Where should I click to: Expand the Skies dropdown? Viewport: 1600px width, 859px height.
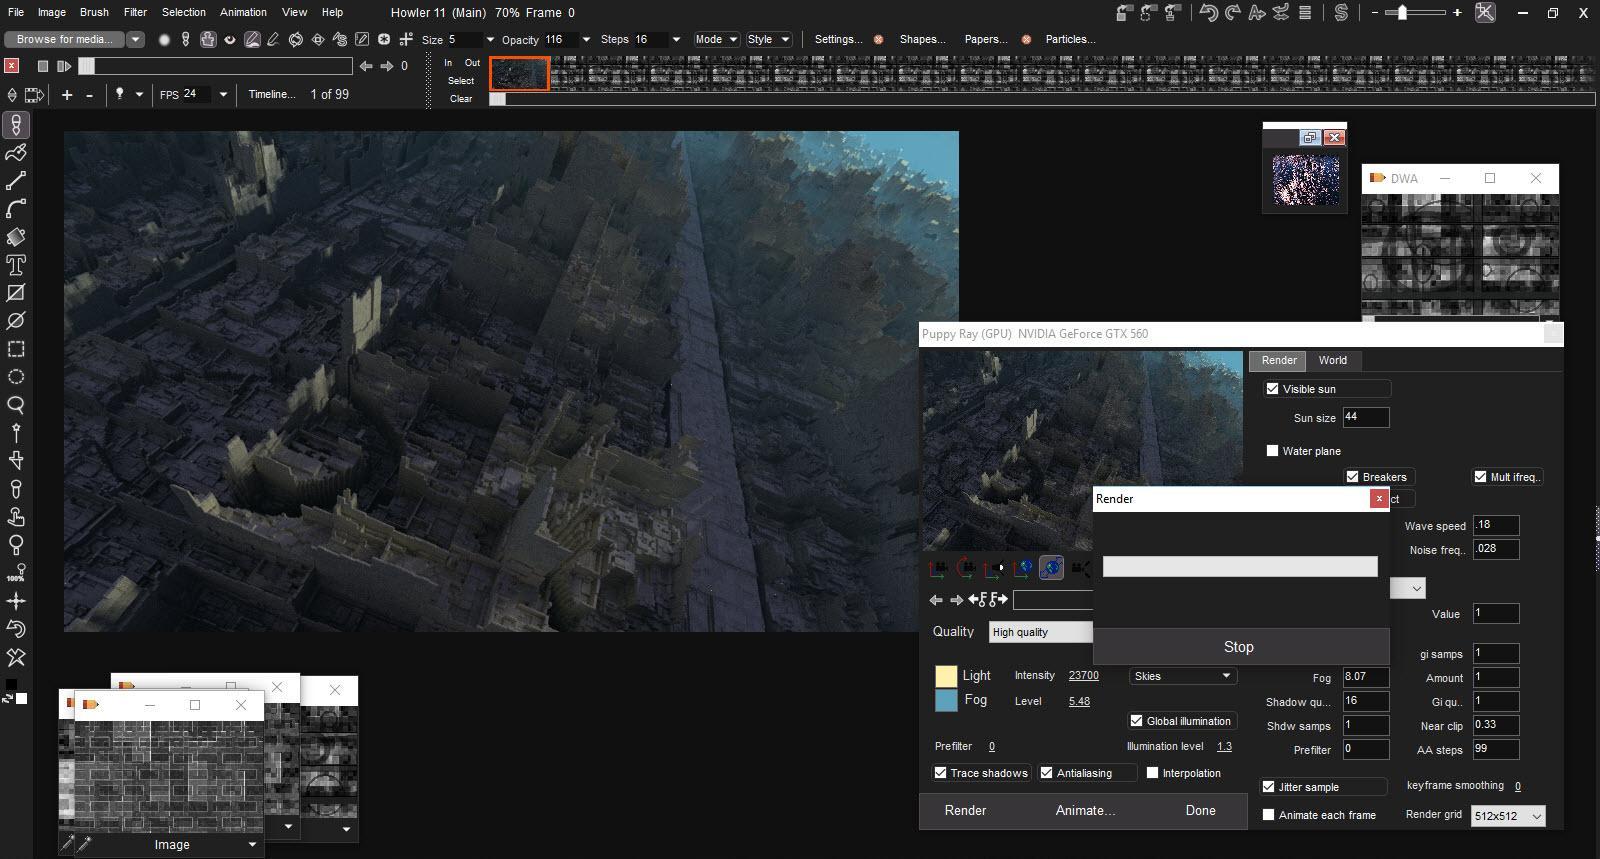point(1182,676)
